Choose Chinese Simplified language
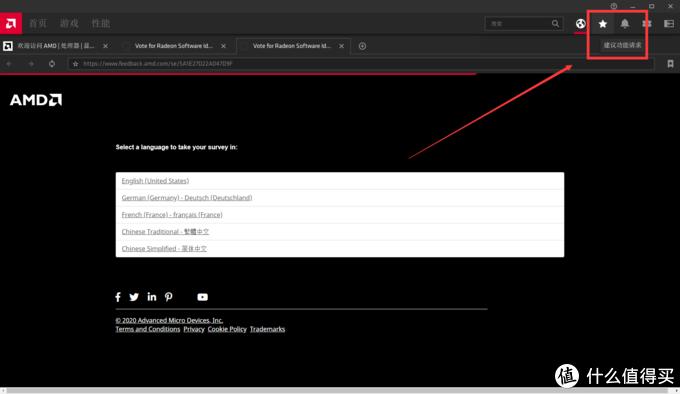The width and height of the screenshot is (680, 394). (164, 248)
